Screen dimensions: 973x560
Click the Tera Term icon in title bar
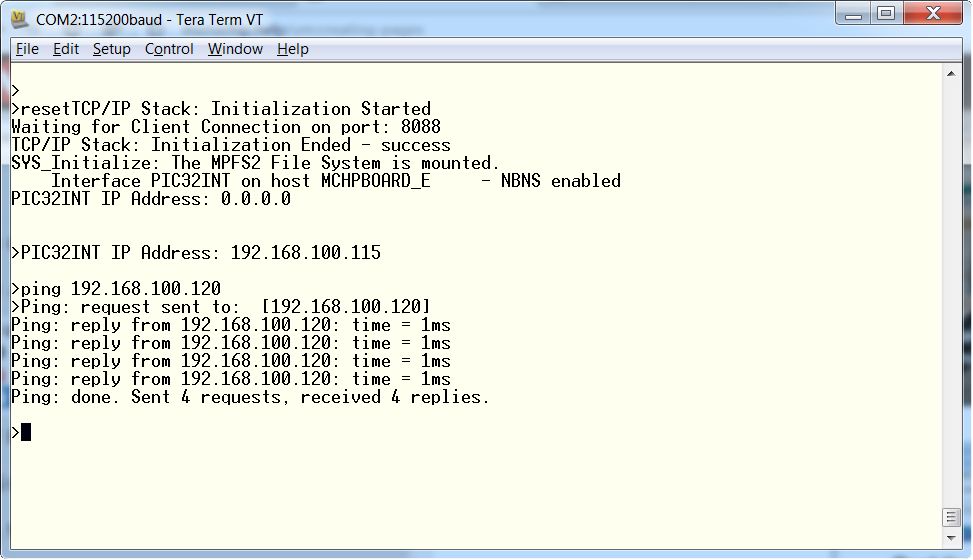[19, 19]
